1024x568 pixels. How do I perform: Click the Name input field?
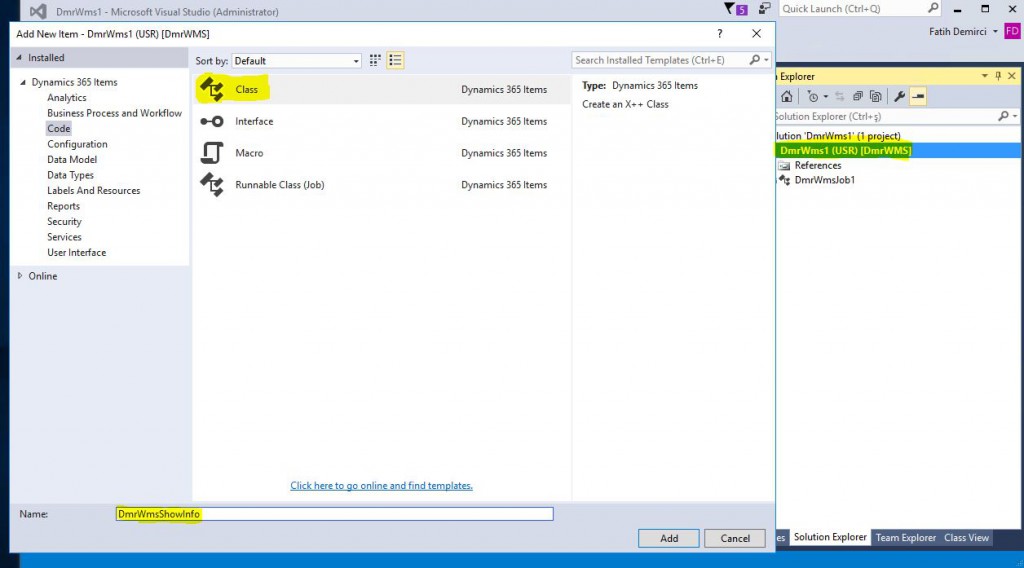[x=334, y=514]
